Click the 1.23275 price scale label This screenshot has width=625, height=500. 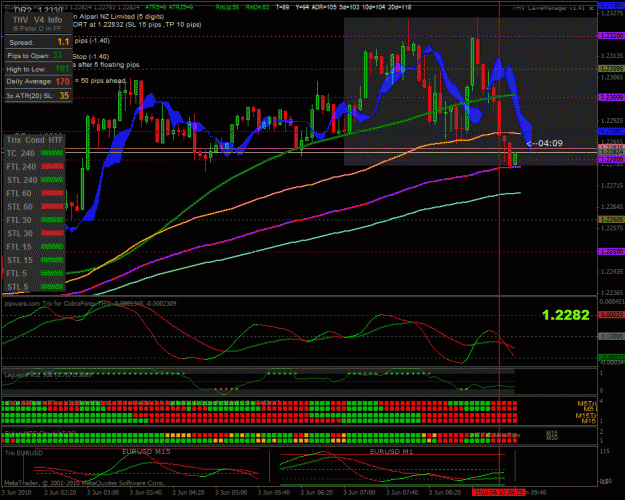tap(612, 13)
